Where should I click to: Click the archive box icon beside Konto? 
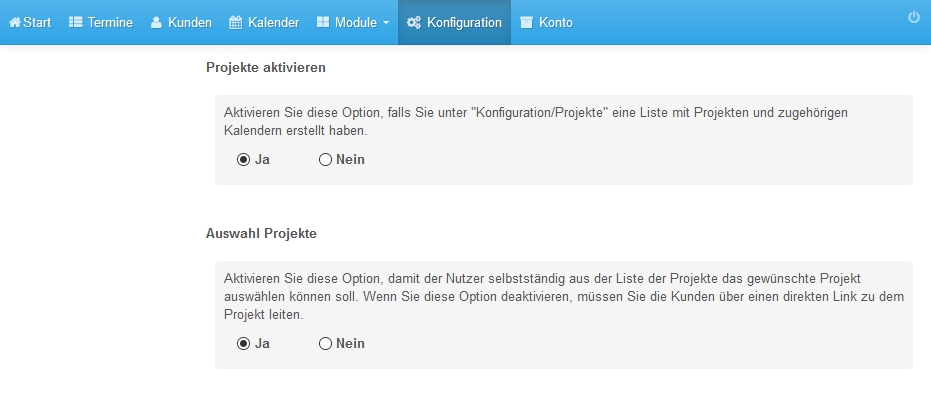(x=526, y=23)
